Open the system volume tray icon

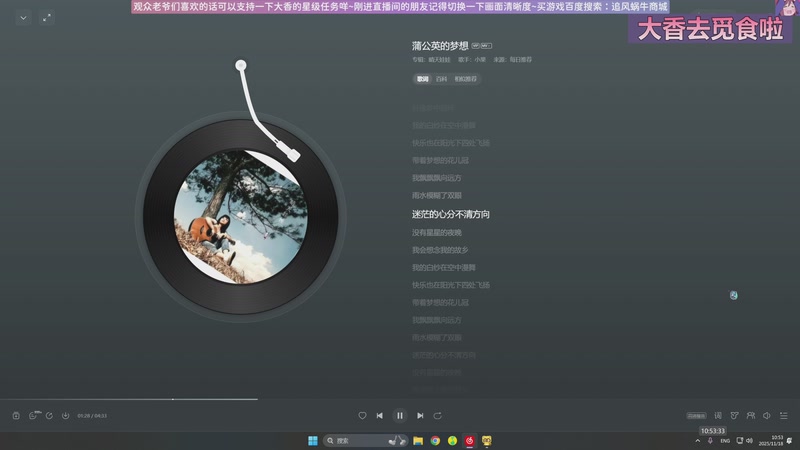click(x=749, y=441)
